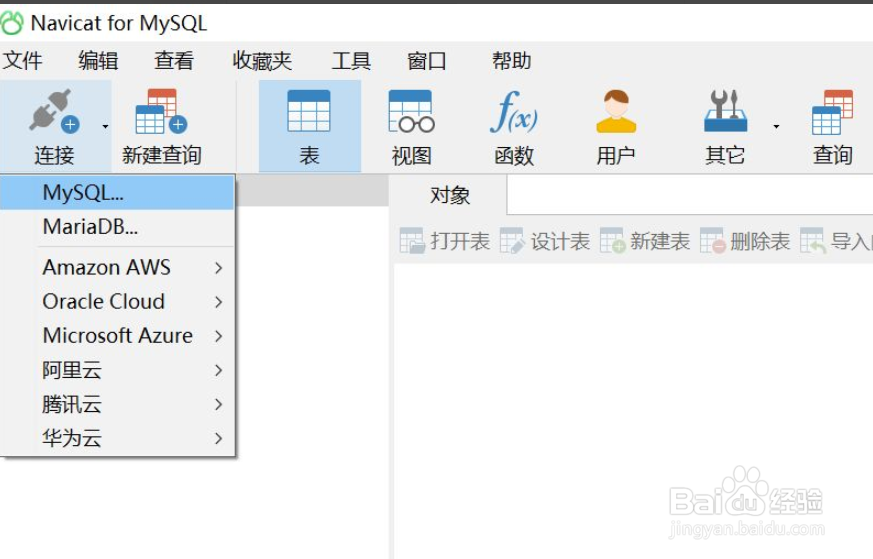This screenshot has height=559, width=873.
Task: Open the 工具 menu
Action: [x=351, y=60]
